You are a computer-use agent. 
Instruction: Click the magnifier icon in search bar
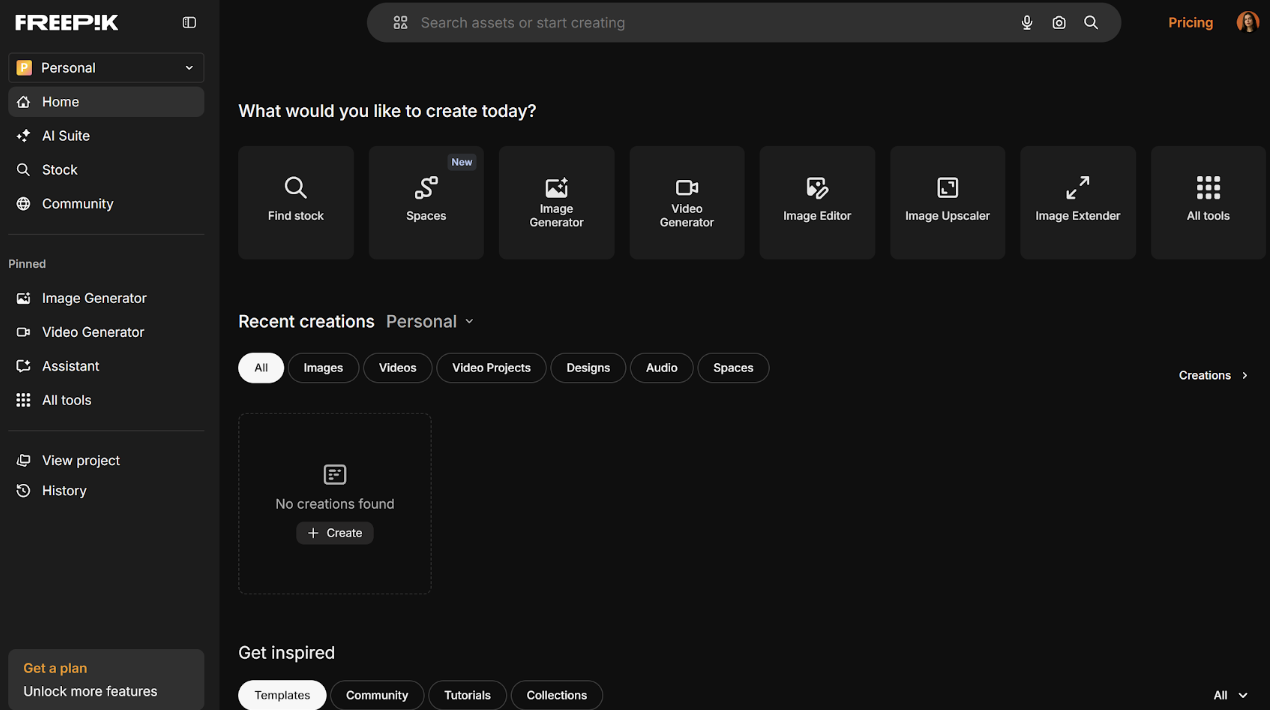point(1091,23)
